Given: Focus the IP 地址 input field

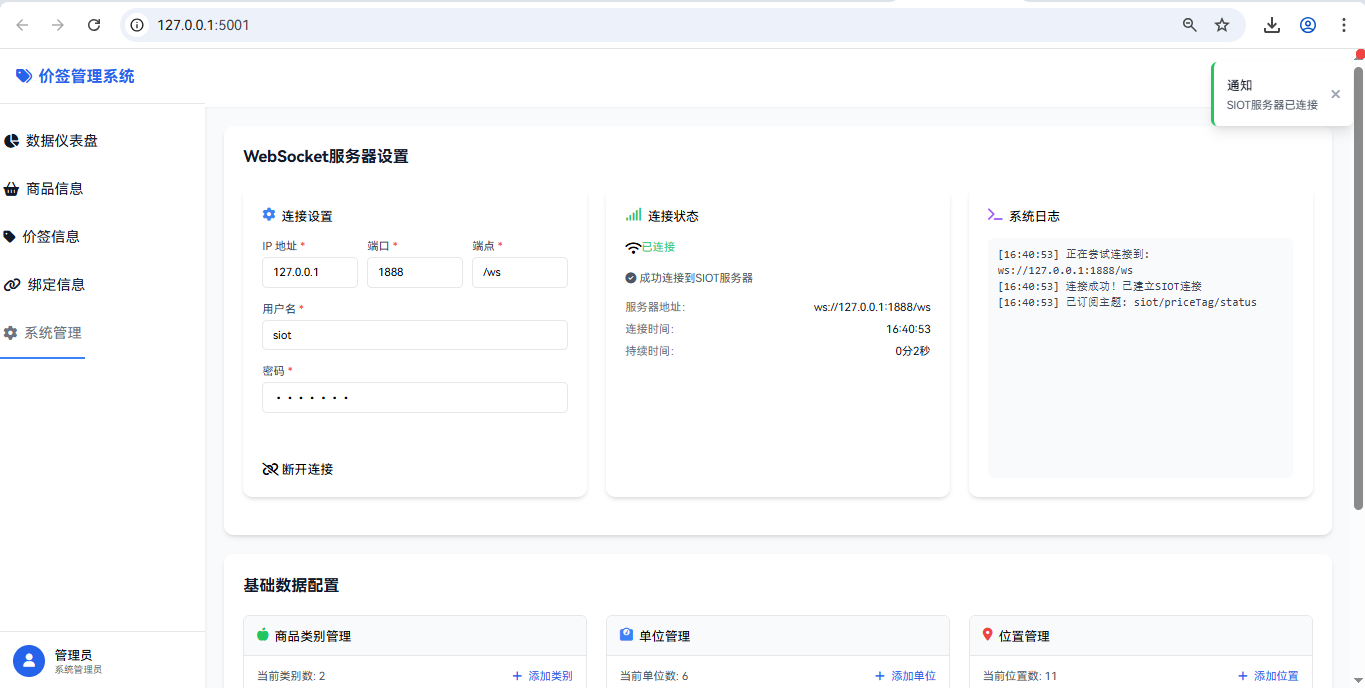Looking at the screenshot, I should coord(310,272).
